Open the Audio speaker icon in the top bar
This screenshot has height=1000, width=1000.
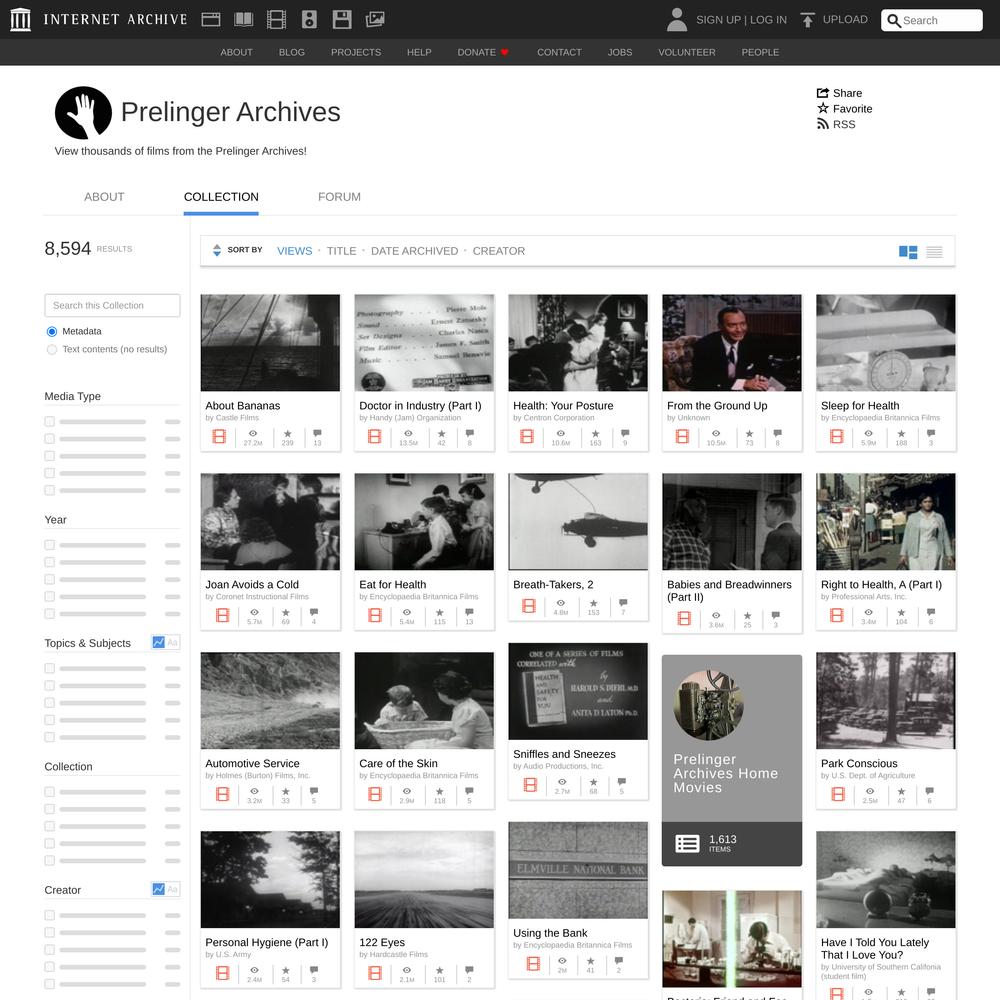pos(309,19)
